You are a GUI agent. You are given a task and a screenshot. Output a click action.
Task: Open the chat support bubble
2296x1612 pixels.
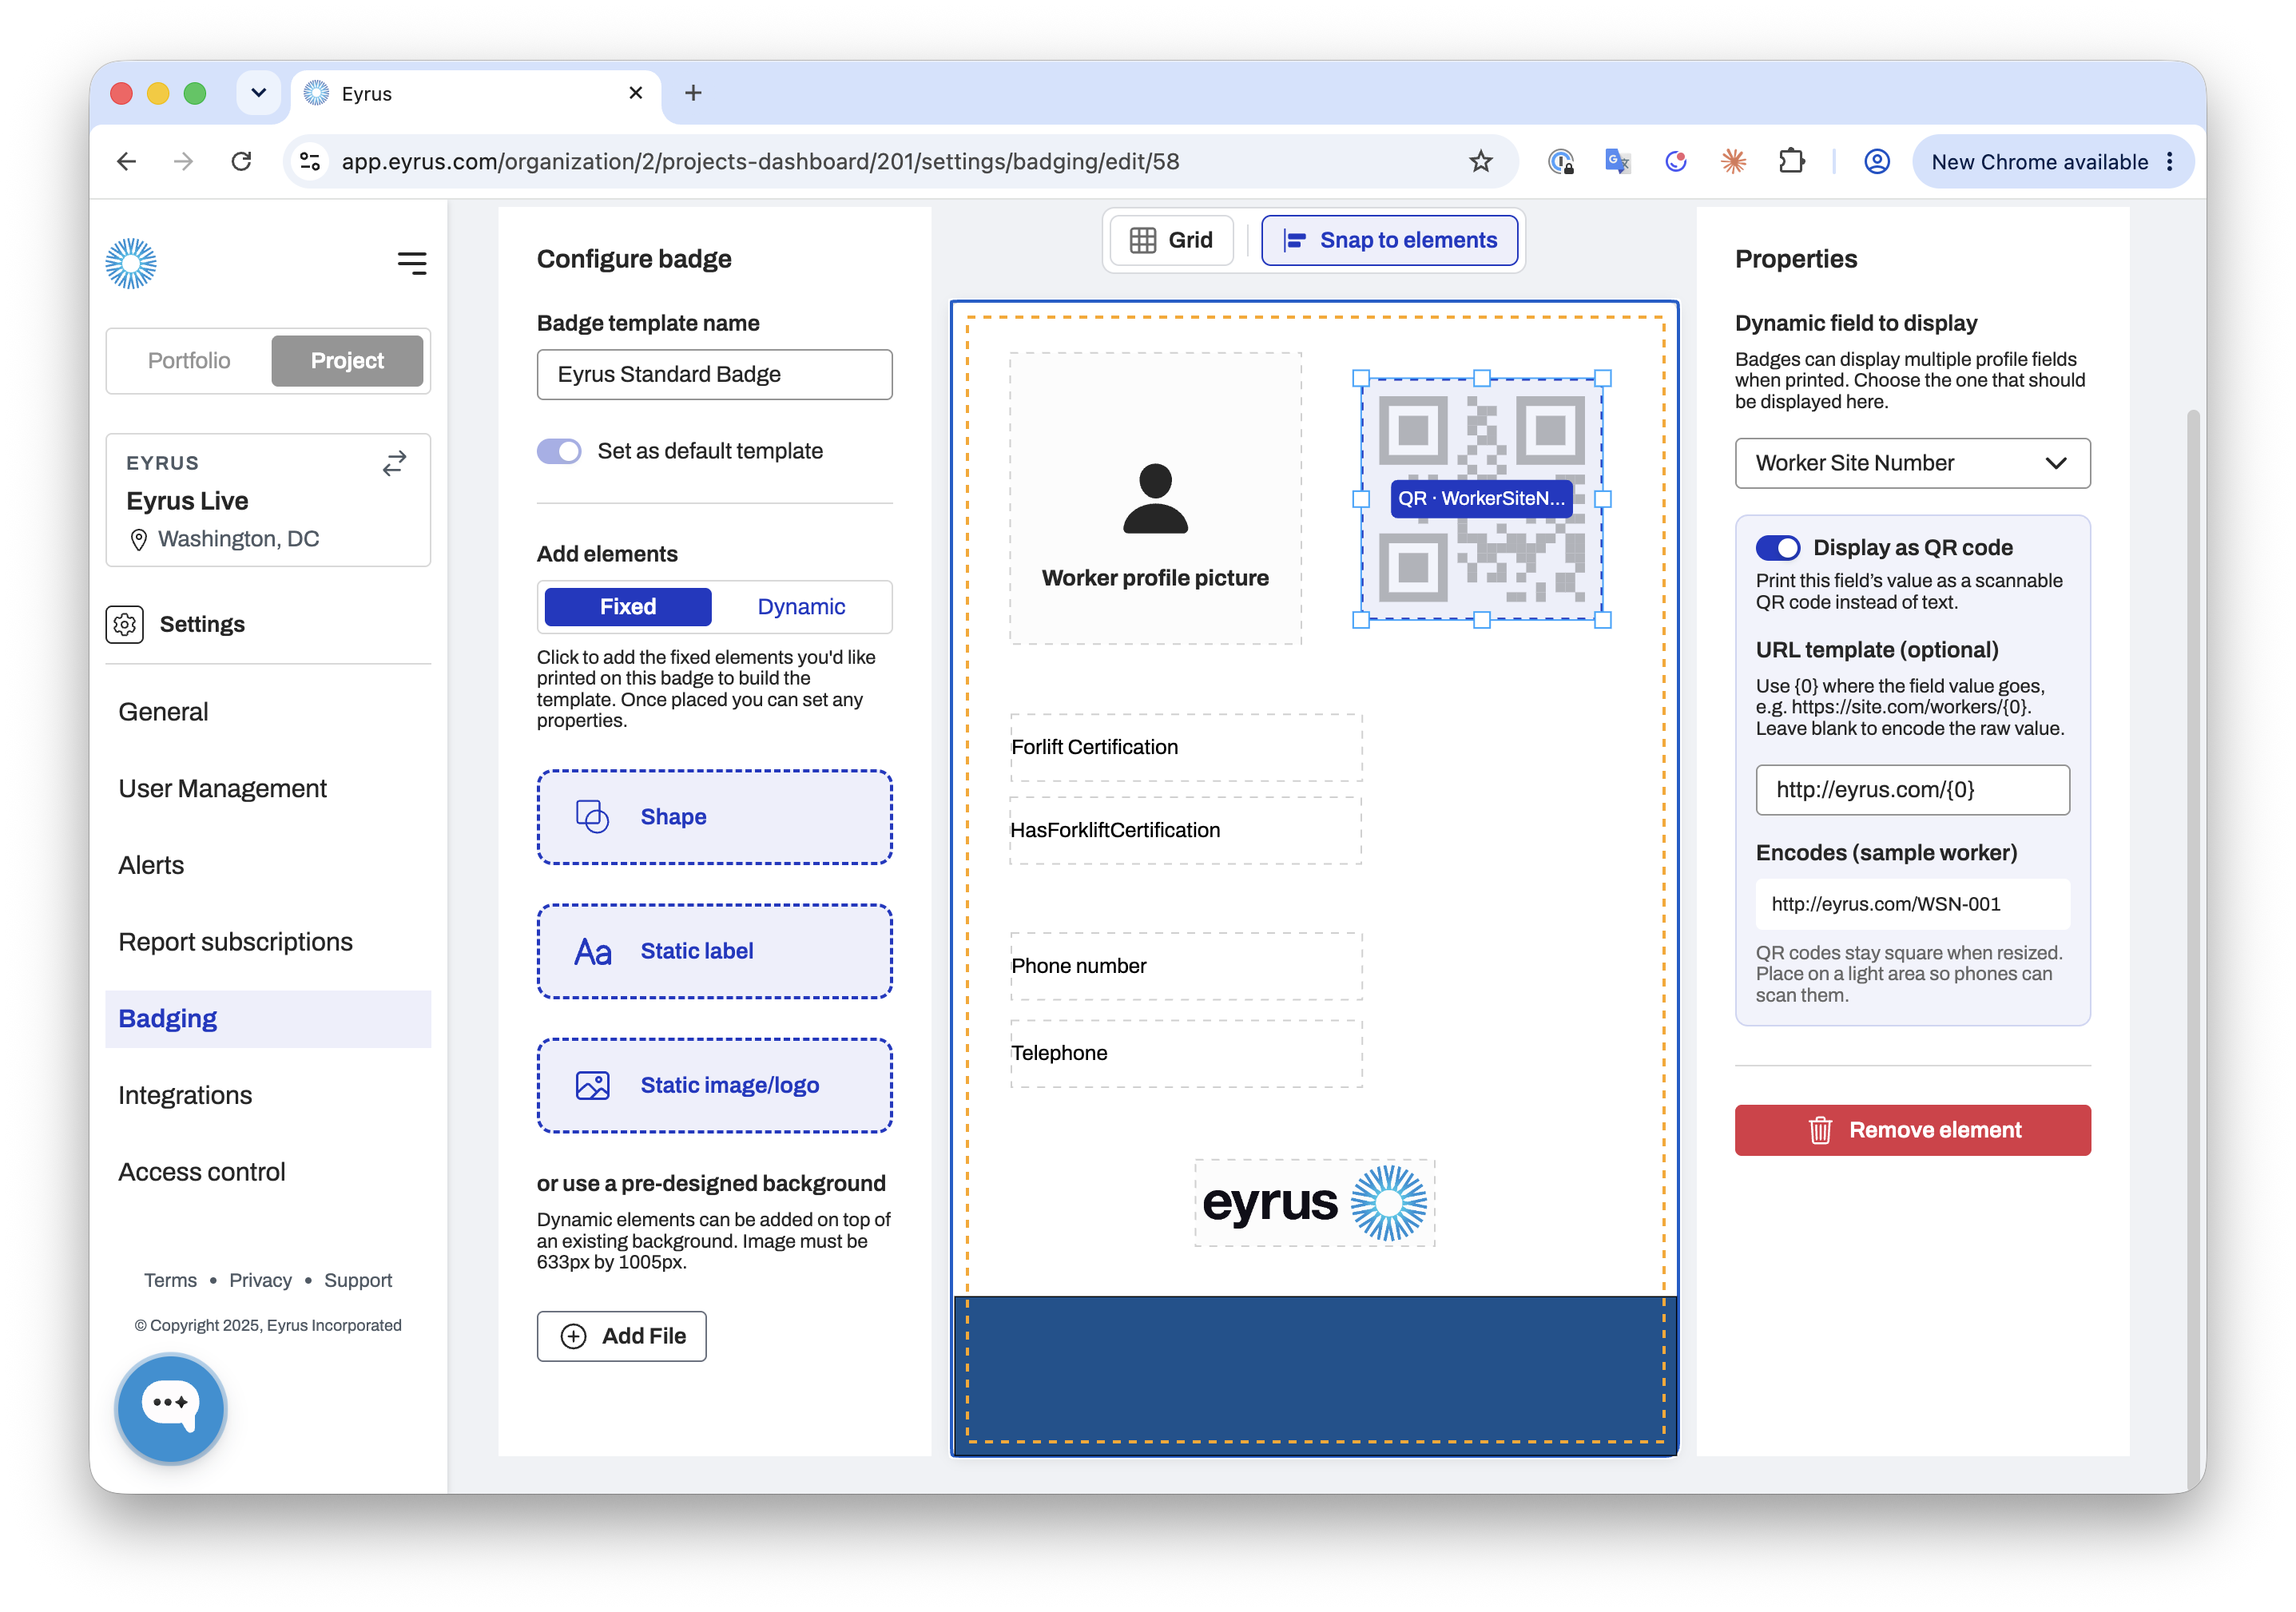click(x=171, y=1408)
